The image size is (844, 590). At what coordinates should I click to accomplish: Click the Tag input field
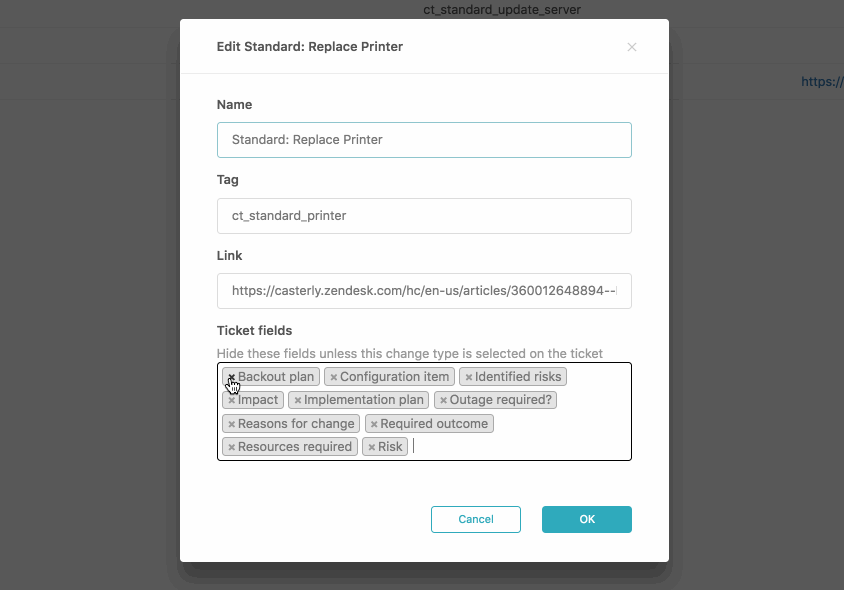(424, 216)
